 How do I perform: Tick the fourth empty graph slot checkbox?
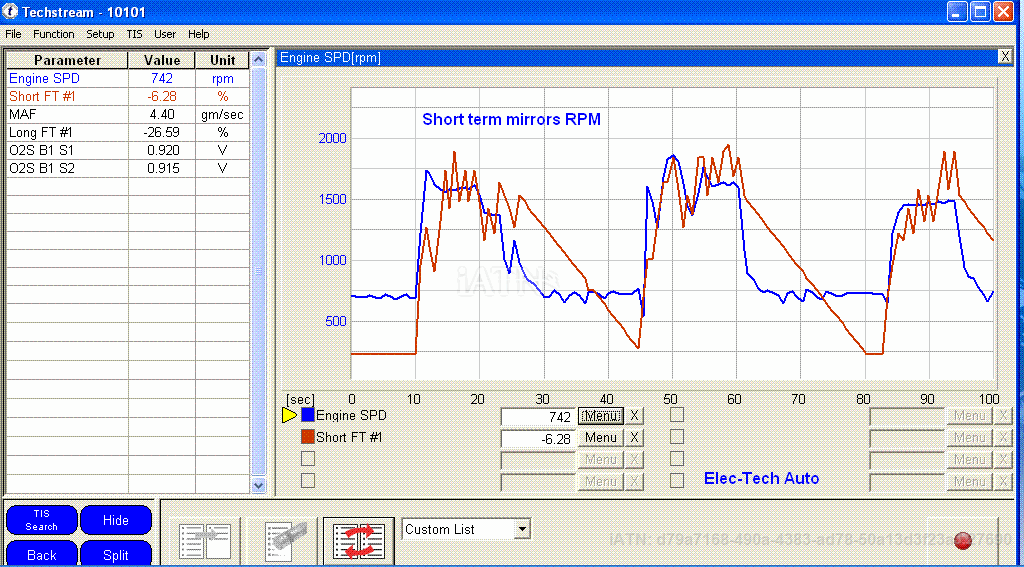pos(308,481)
